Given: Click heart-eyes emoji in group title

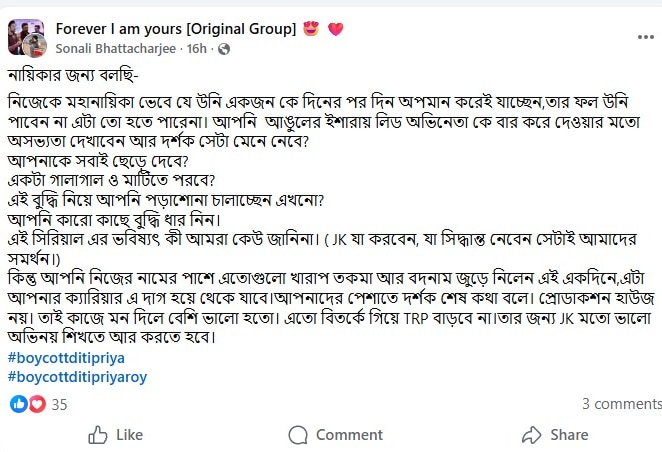Looking at the screenshot, I should (x=312, y=28).
